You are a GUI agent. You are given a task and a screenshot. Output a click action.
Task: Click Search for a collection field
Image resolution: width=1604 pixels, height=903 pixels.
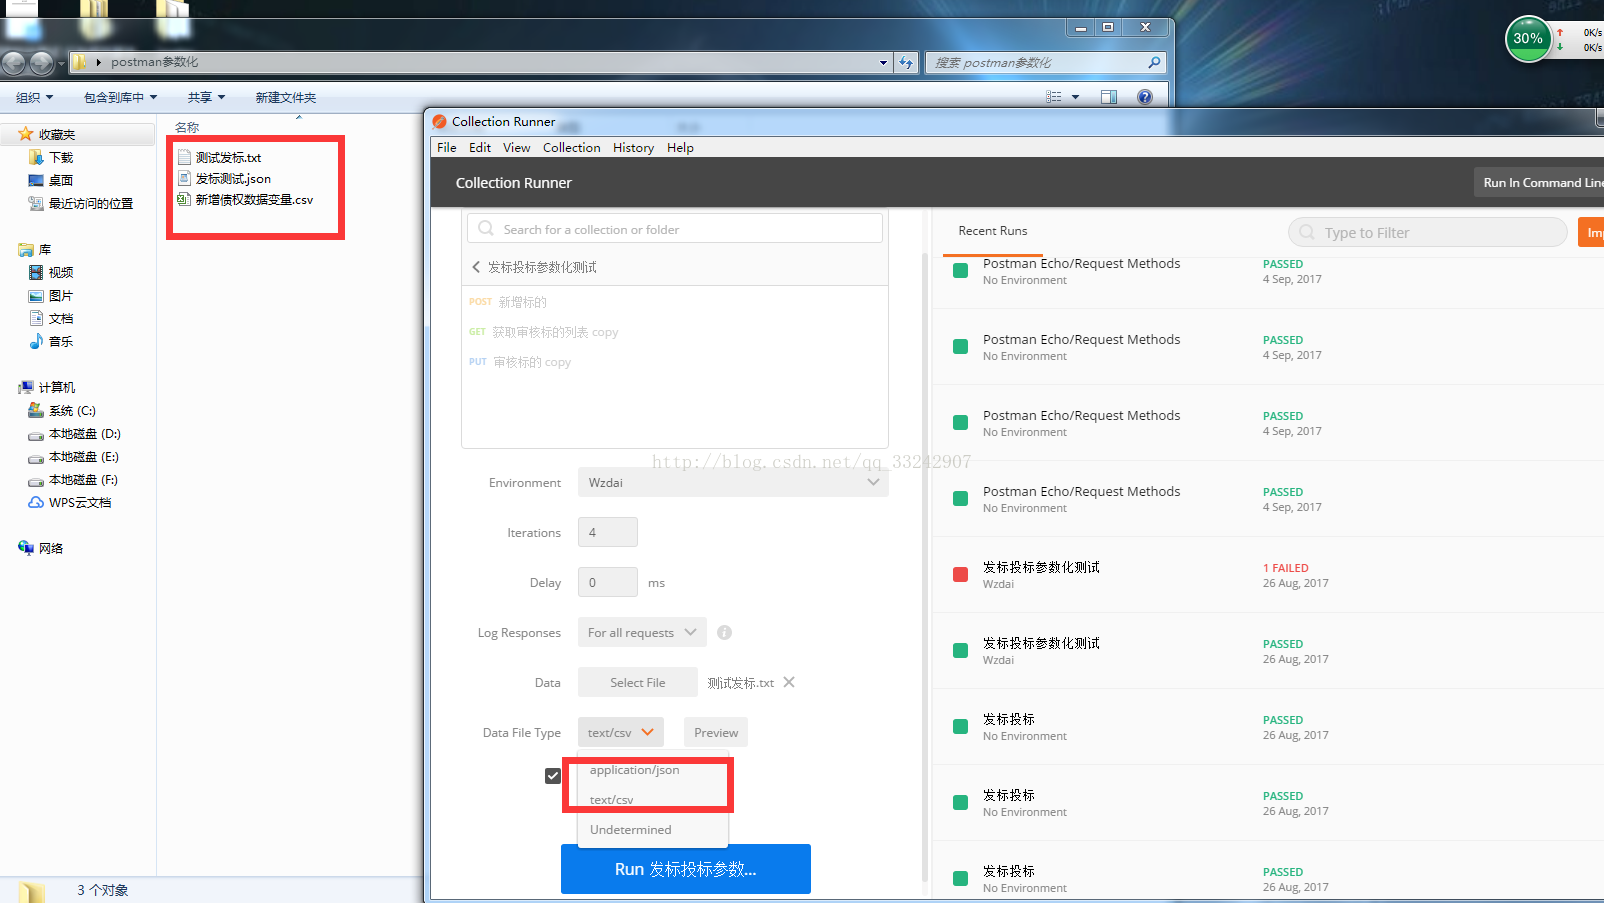[x=675, y=229]
